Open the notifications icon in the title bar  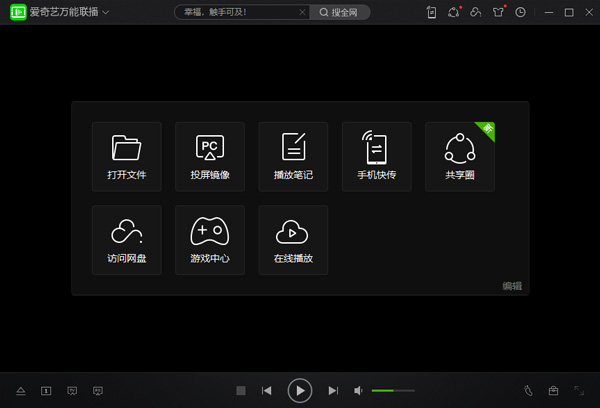pyautogui.click(x=454, y=12)
